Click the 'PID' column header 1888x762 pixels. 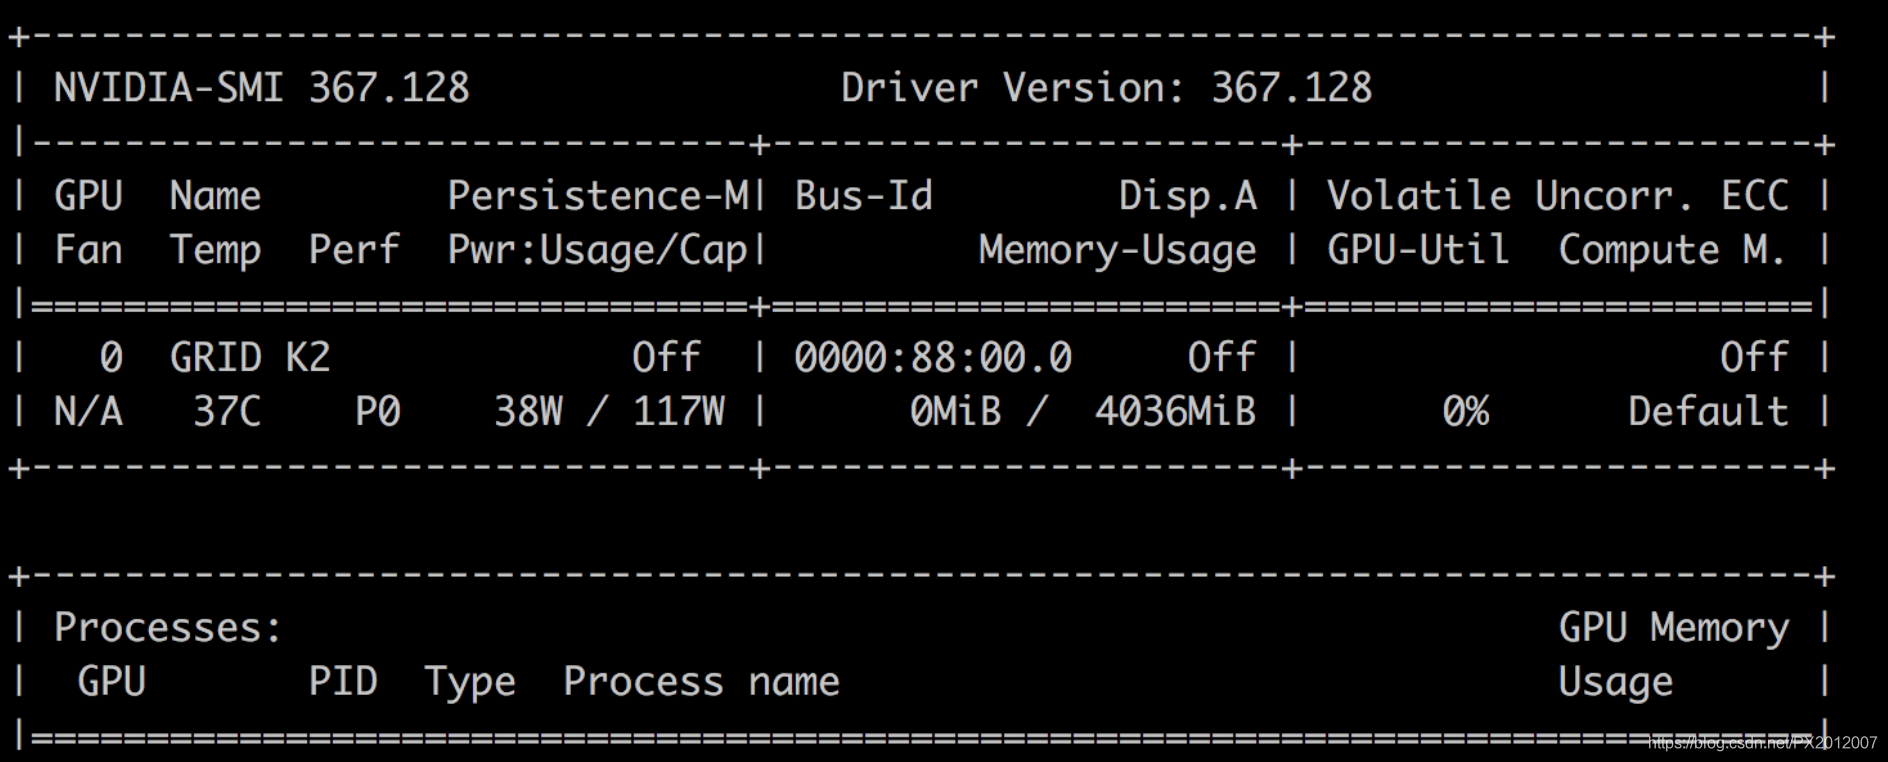pyautogui.click(x=343, y=681)
